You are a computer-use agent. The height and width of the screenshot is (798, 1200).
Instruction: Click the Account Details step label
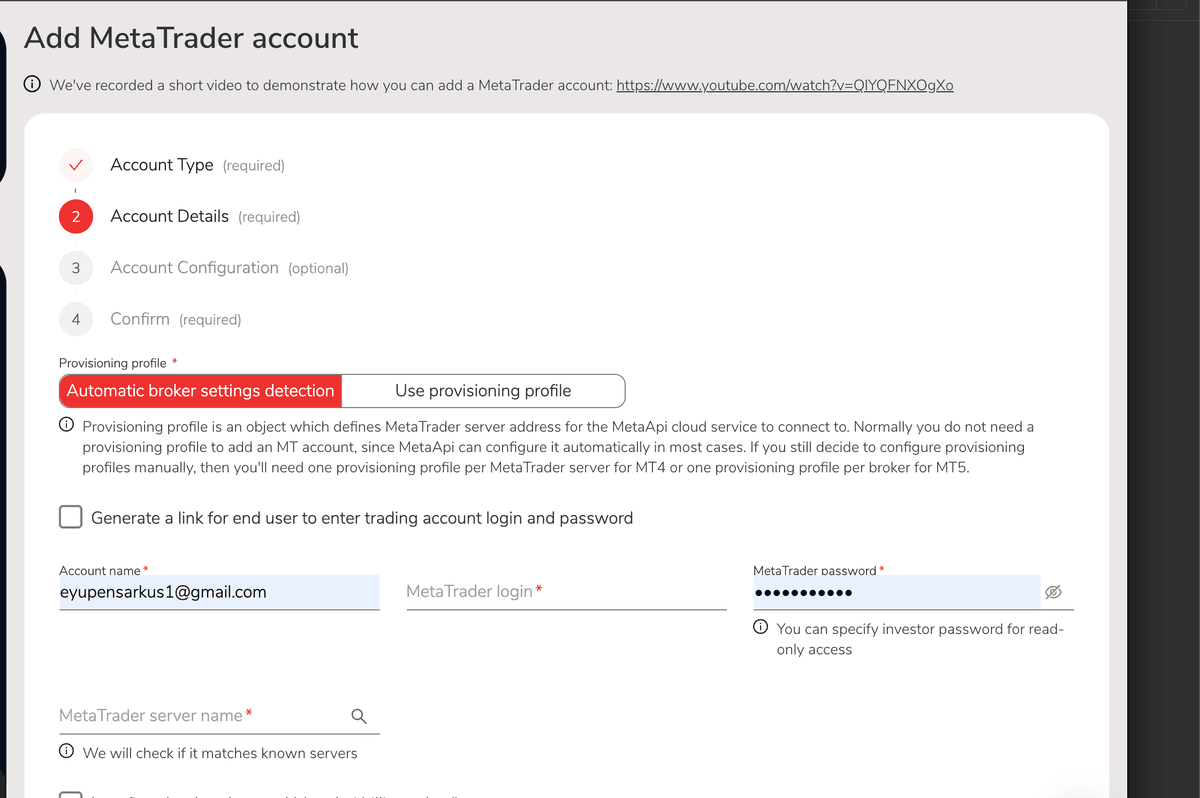(x=170, y=216)
